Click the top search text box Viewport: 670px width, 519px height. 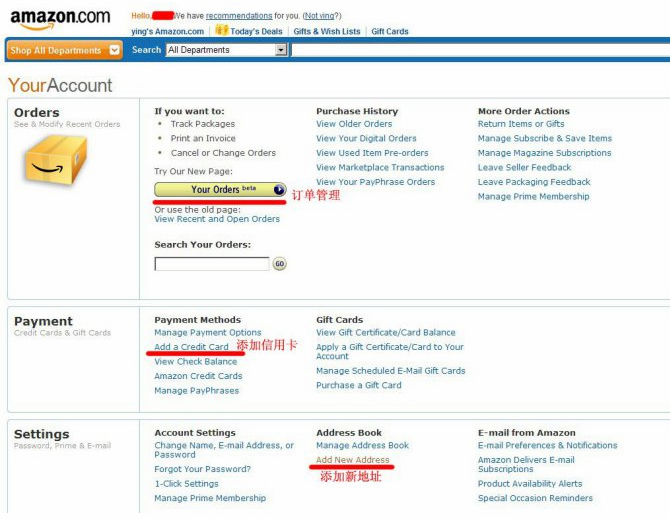tap(480, 50)
